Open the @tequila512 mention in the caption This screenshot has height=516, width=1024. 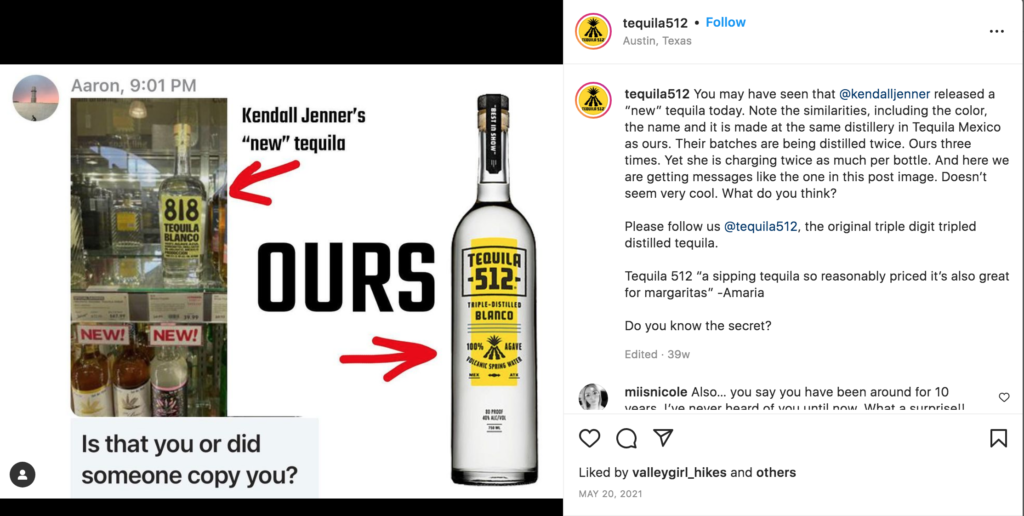click(760, 227)
